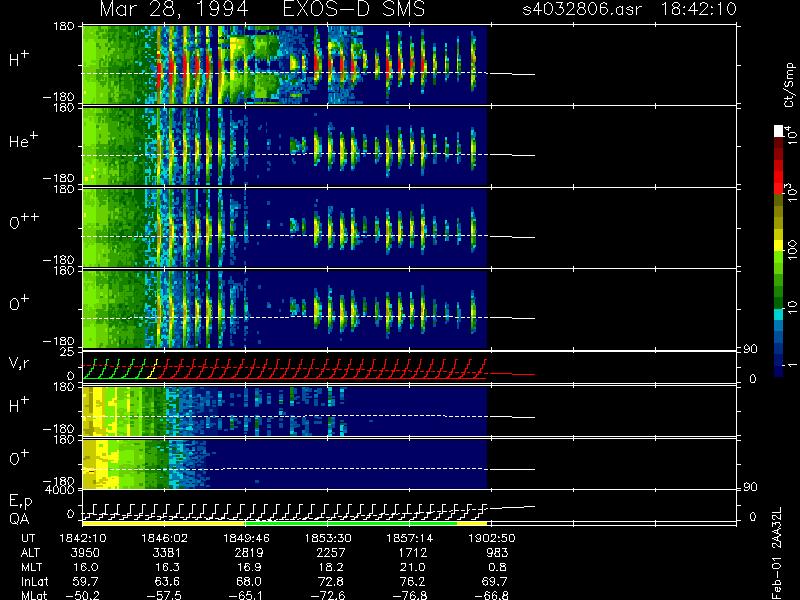Click UT value '1902:50'
Screen dimensions: 800x600
pyautogui.click(x=492, y=538)
